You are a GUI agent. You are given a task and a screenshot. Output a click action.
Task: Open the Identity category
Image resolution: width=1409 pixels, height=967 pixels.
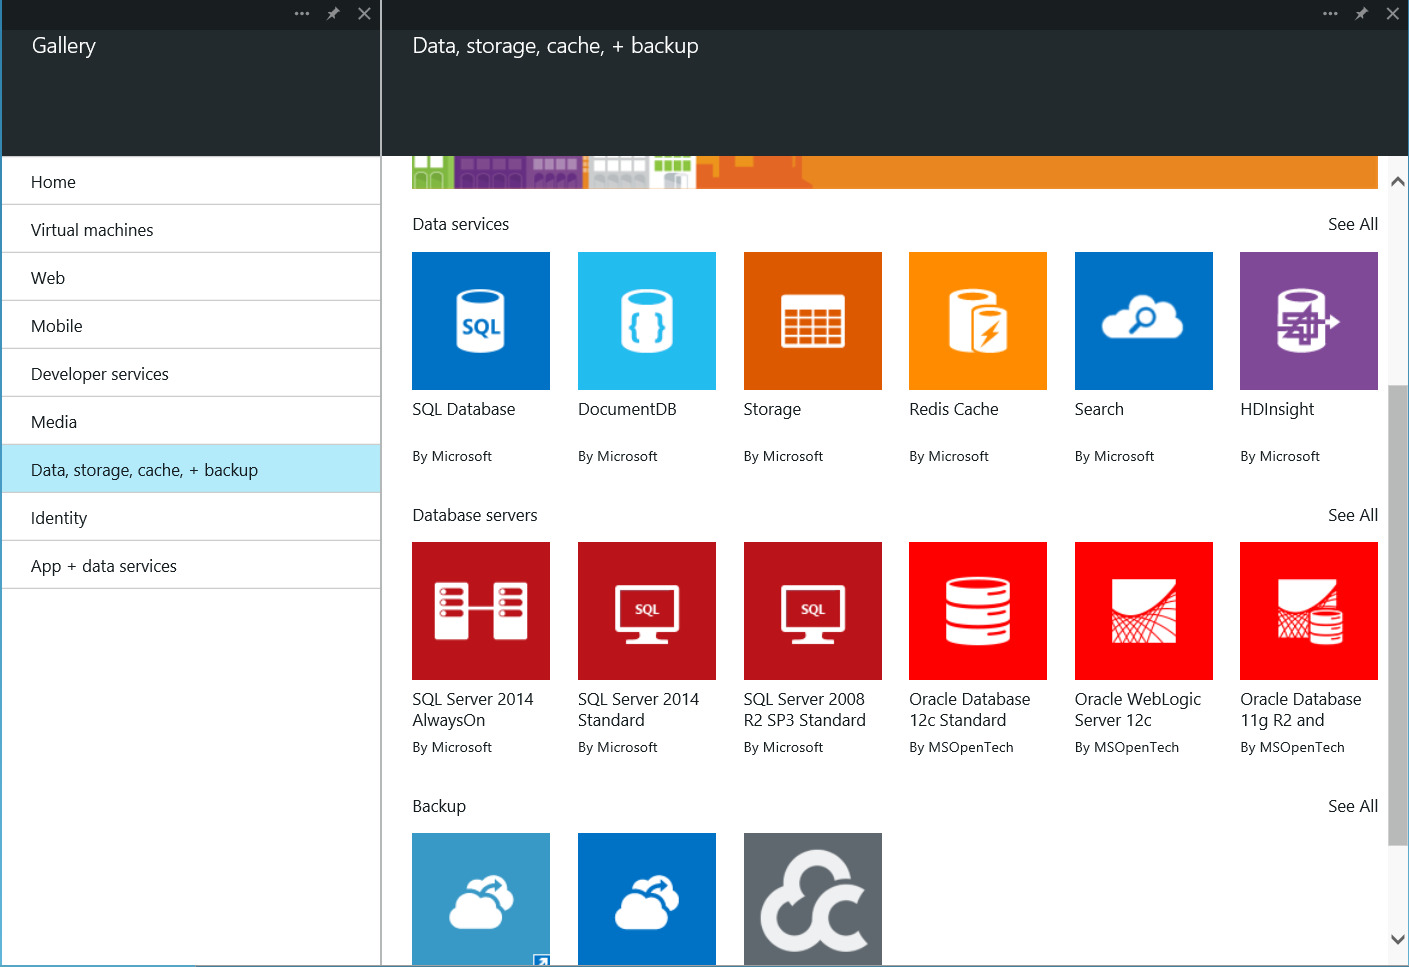[x=191, y=517]
